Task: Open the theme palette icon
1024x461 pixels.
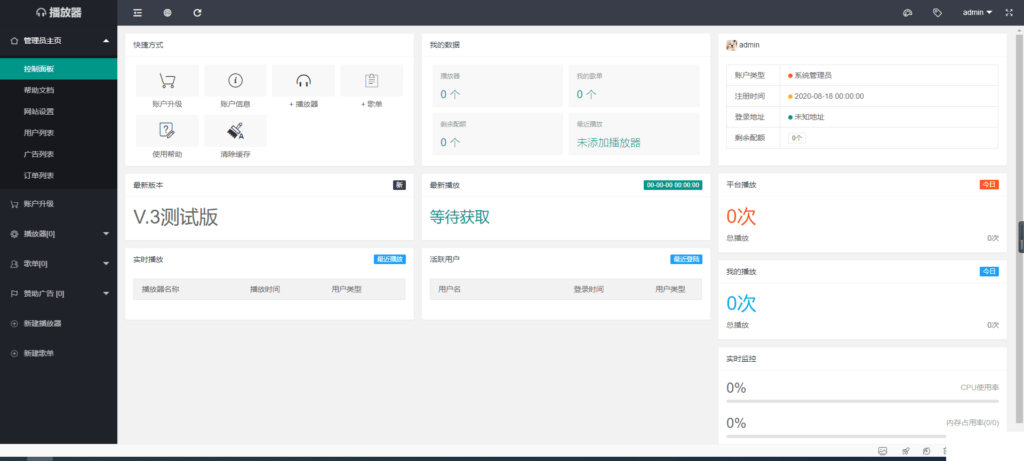Action: tap(907, 13)
